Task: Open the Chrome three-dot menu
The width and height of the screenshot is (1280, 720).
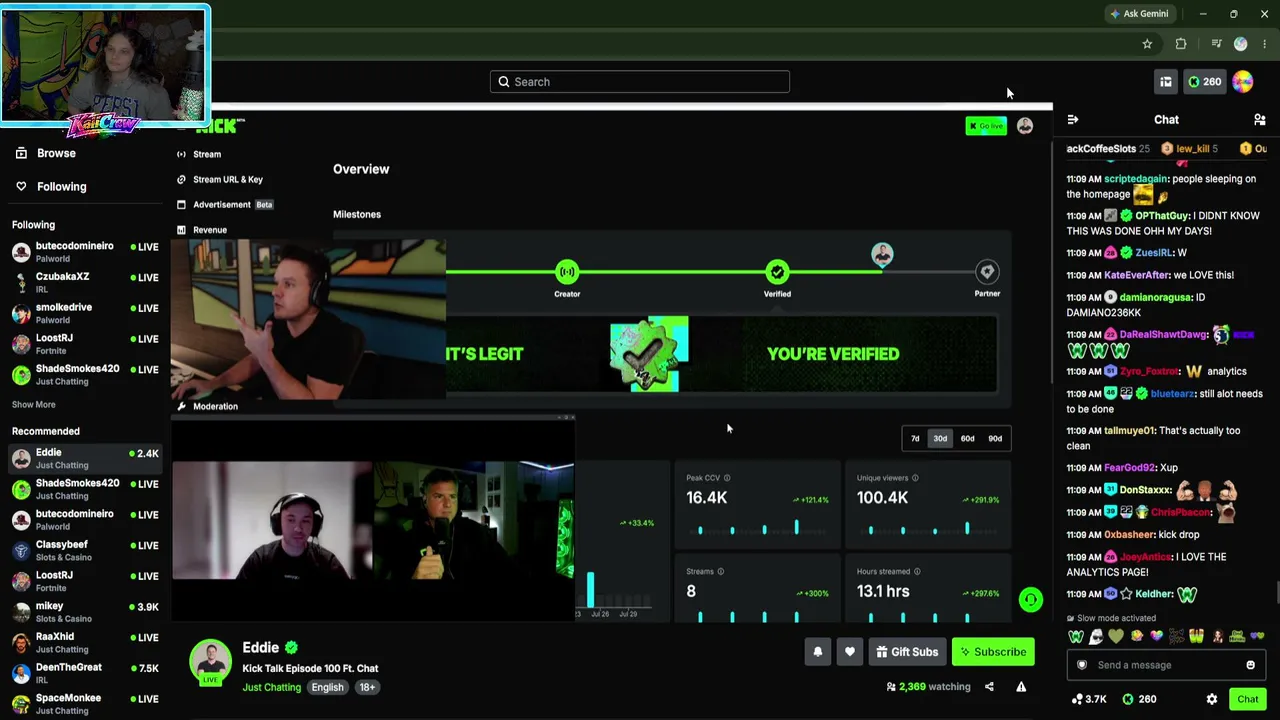Action: click(x=1265, y=44)
